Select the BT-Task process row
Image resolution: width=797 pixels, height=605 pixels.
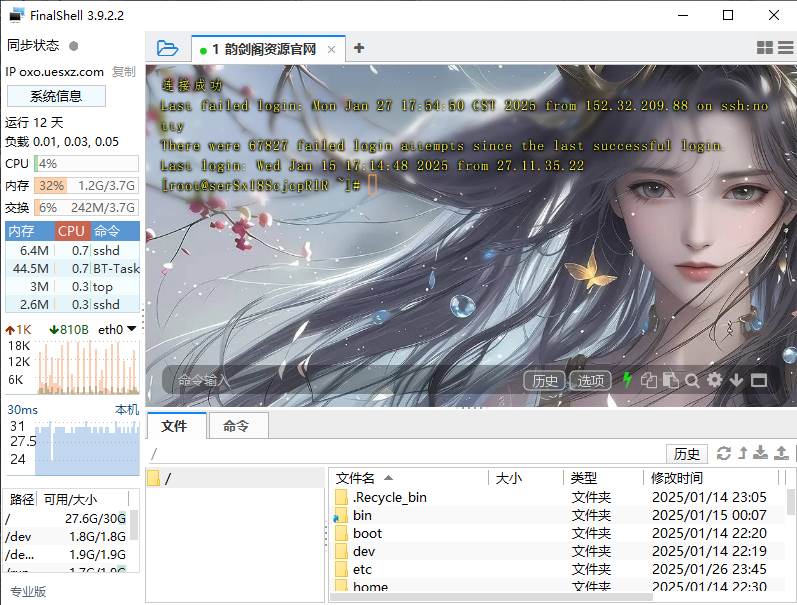click(73, 268)
